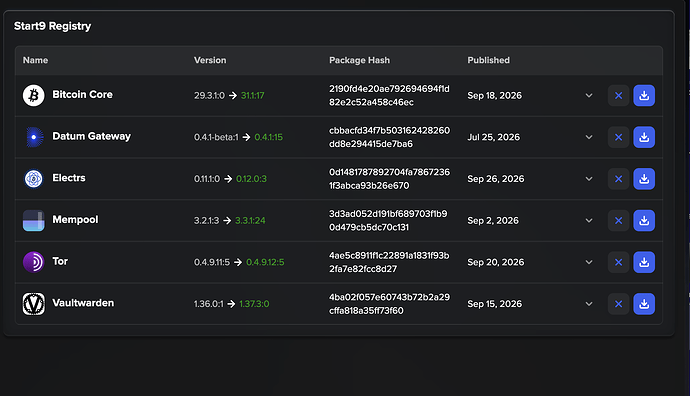Click the Sep 15, 2026 published date
This screenshot has width=690, height=396.
tap(494, 304)
